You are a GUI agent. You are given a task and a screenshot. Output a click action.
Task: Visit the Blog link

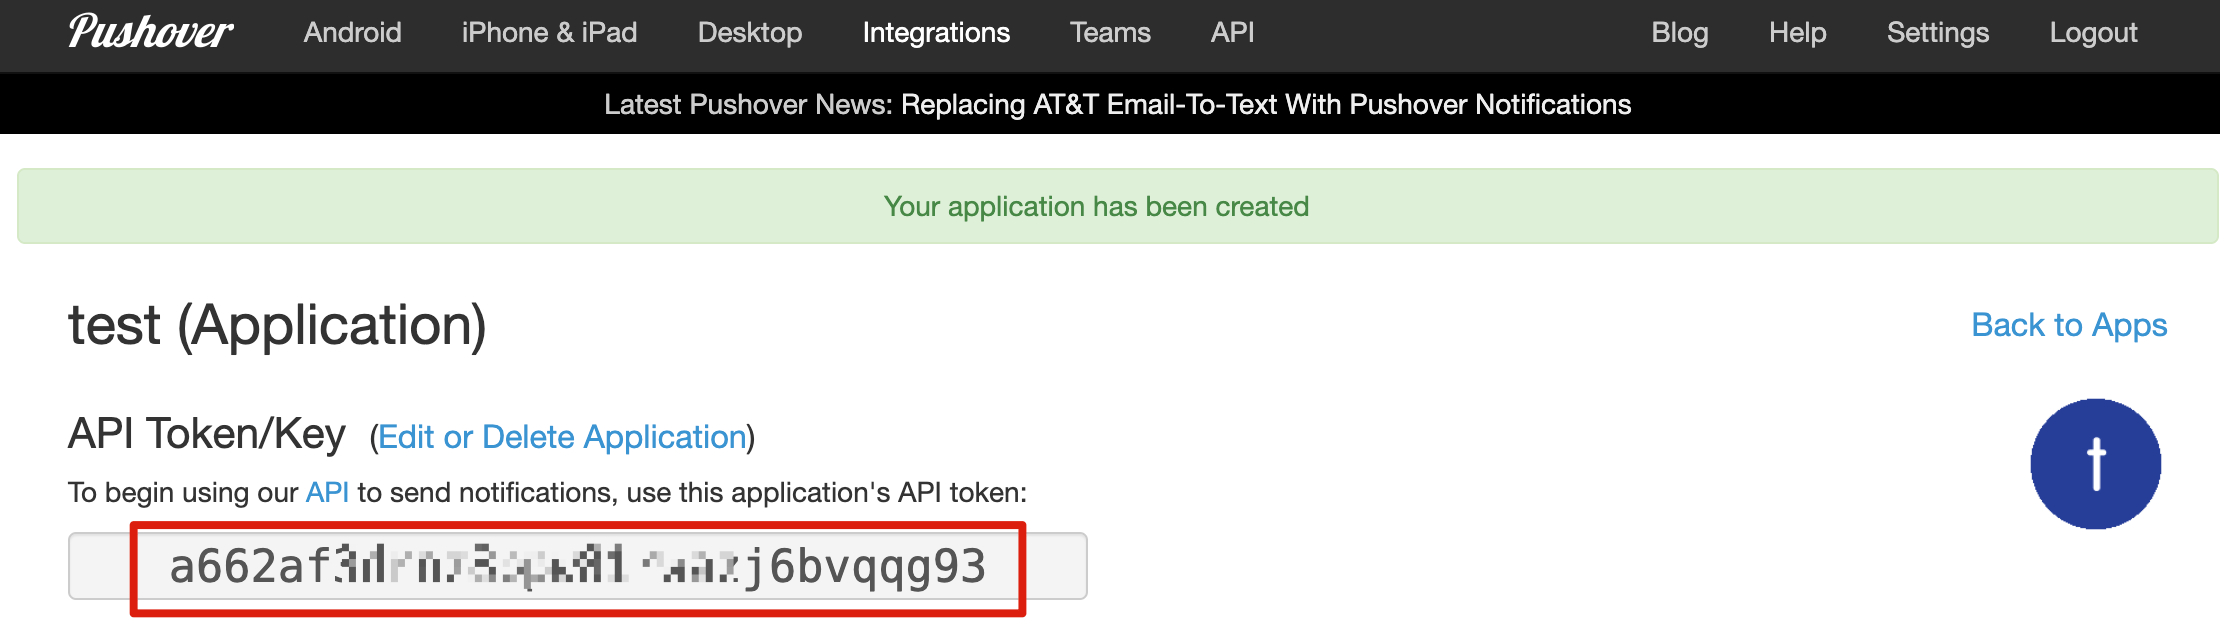tap(1680, 33)
